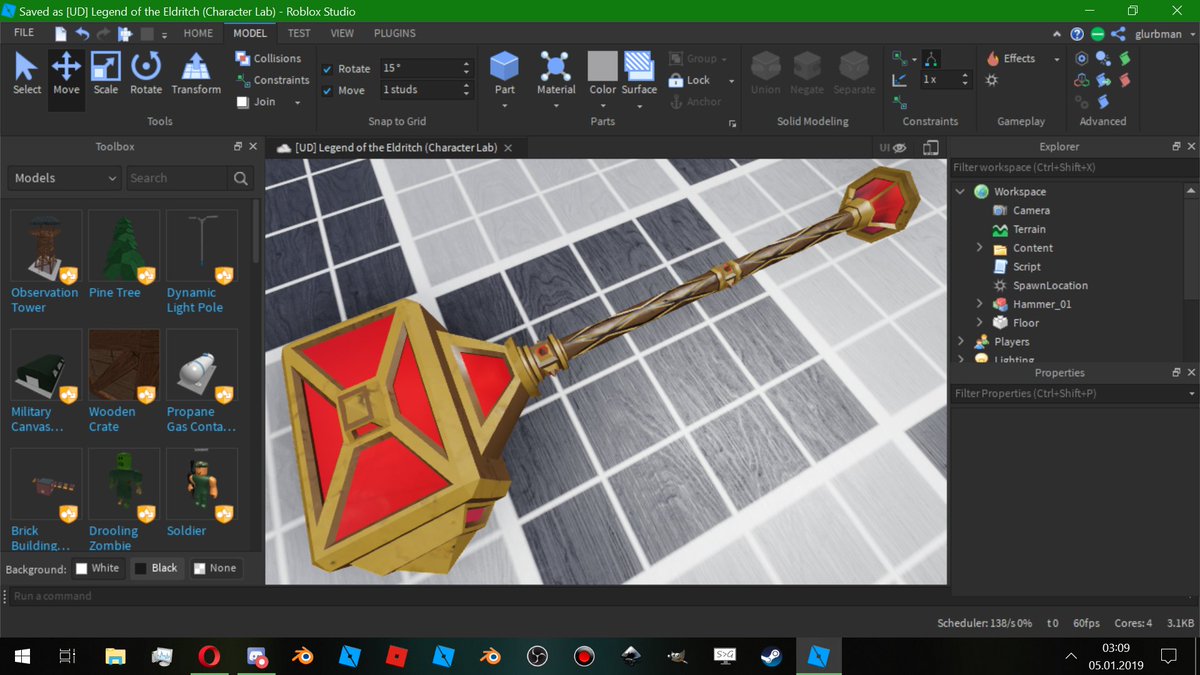Open Steam from the Windows taskbar
Viewport: 1200px width, 675px height.
point(771,656)
